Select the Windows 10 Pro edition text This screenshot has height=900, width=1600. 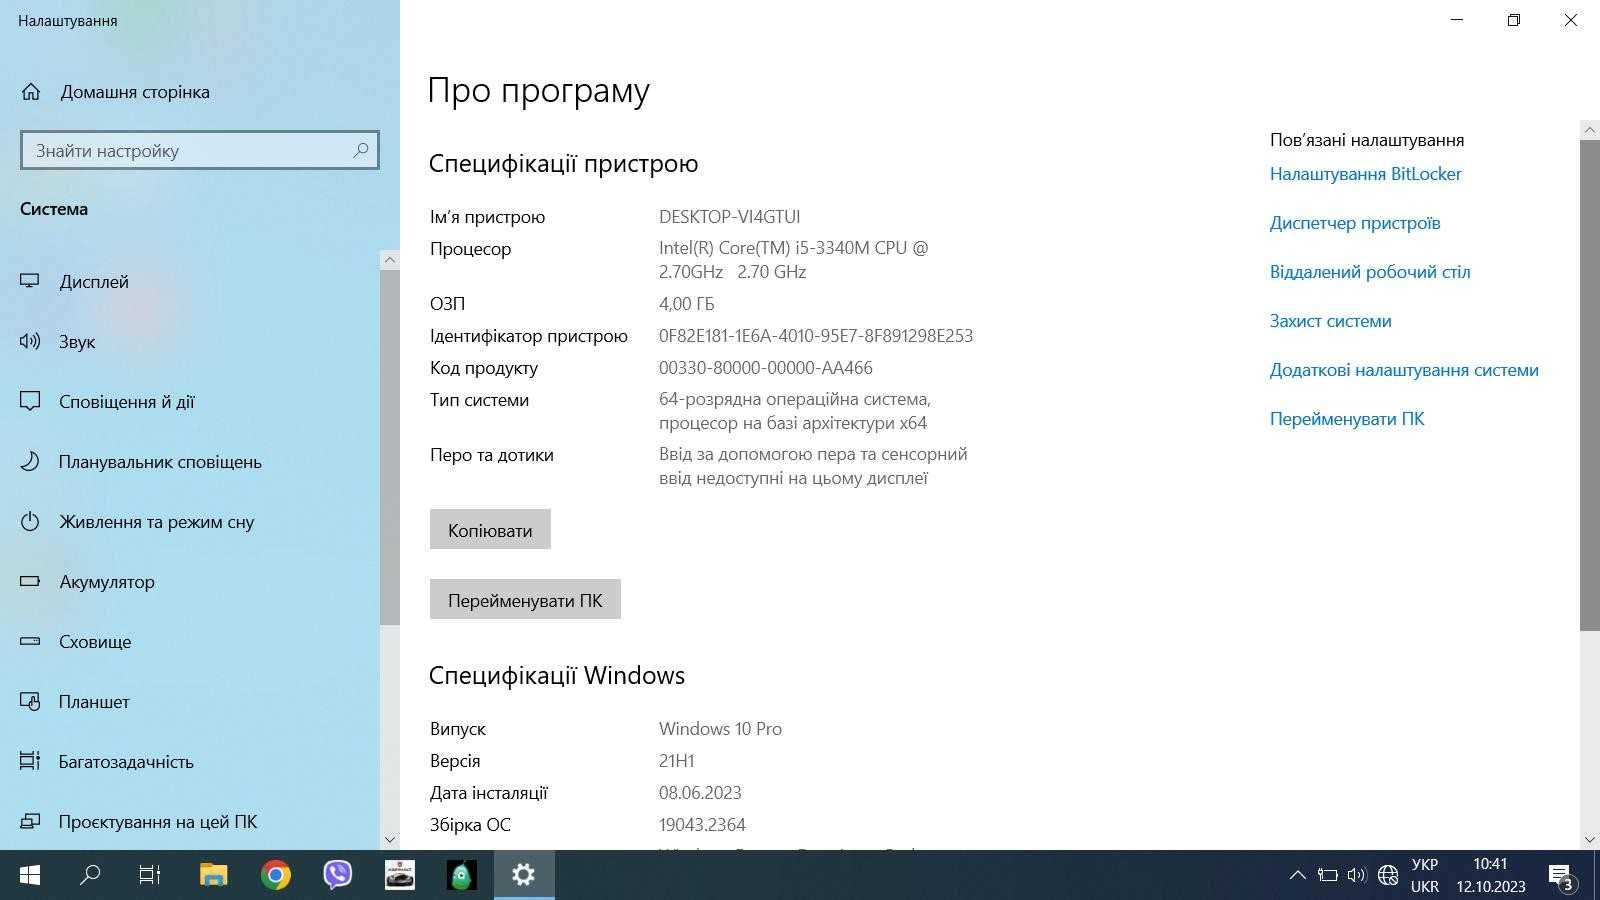tap(720, 729)
